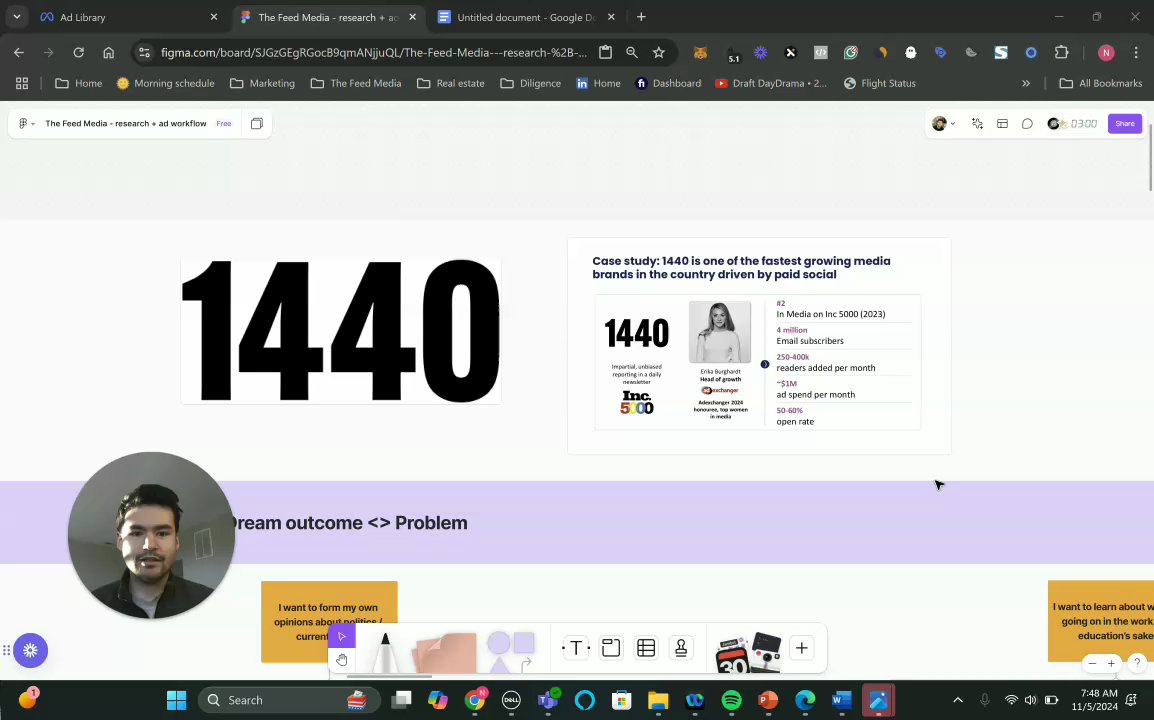
Task: Pick the marker pen drawing tool
Action: click(385, 652)
